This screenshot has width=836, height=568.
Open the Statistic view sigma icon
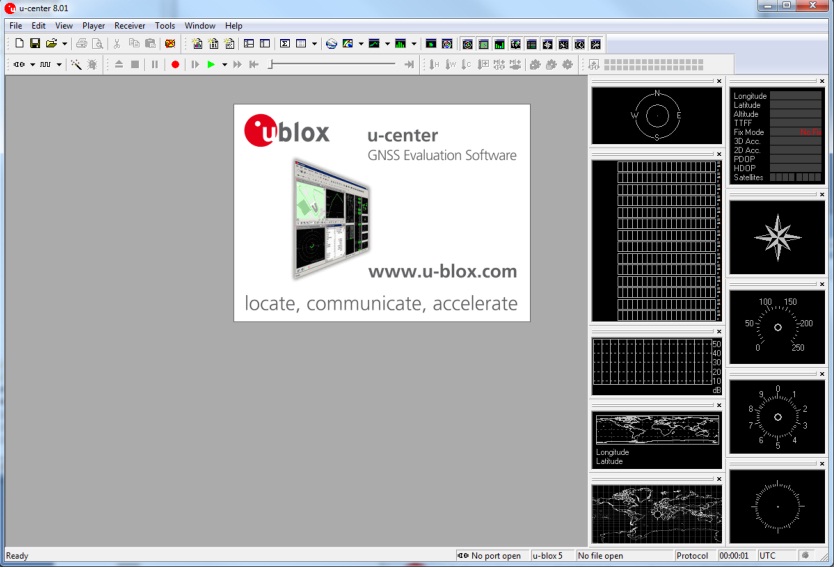tap(285, 44)
